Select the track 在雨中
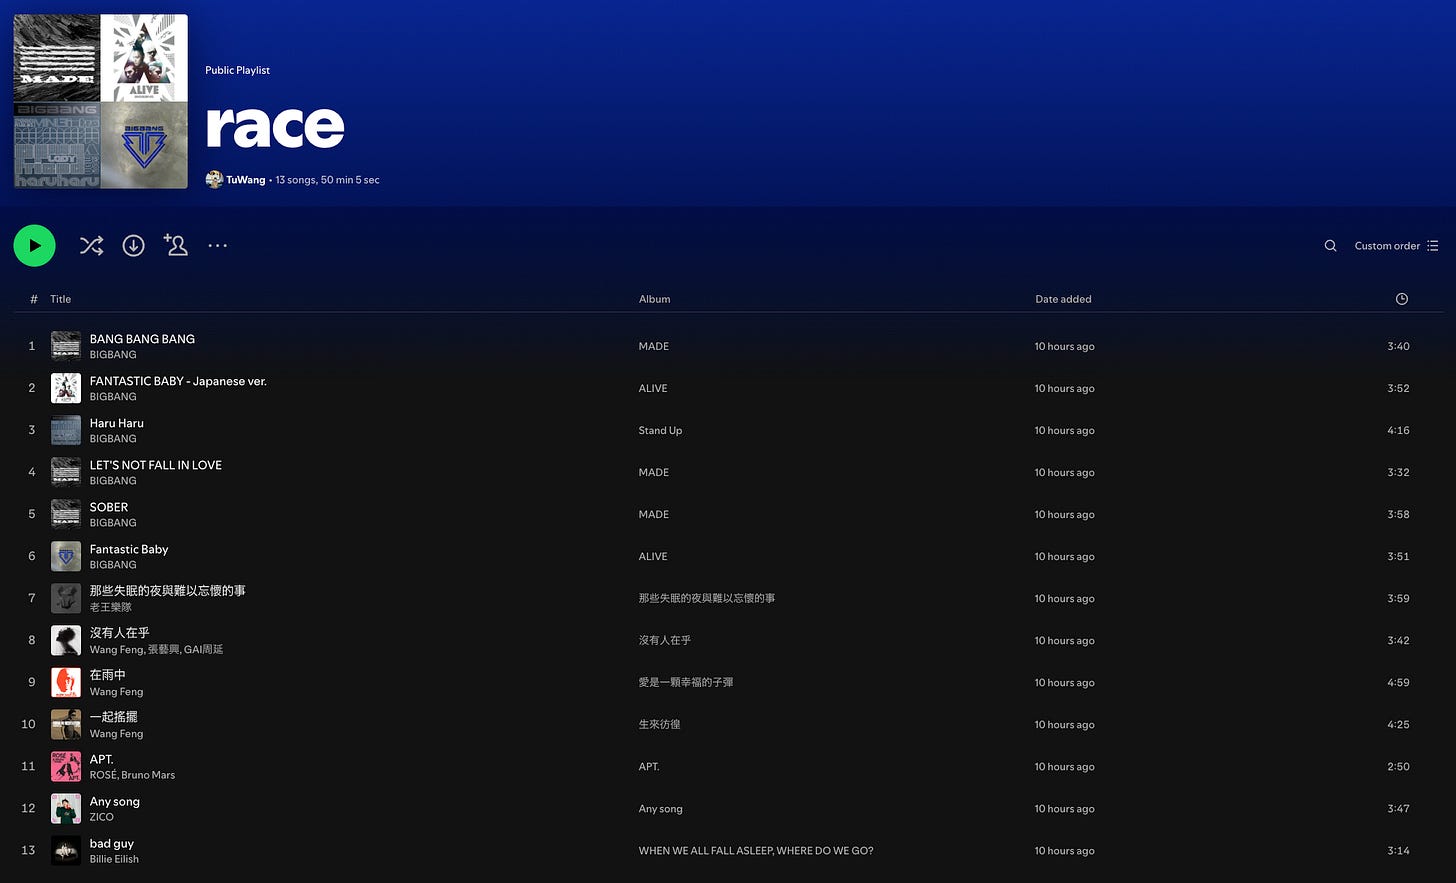 (108, 675)
